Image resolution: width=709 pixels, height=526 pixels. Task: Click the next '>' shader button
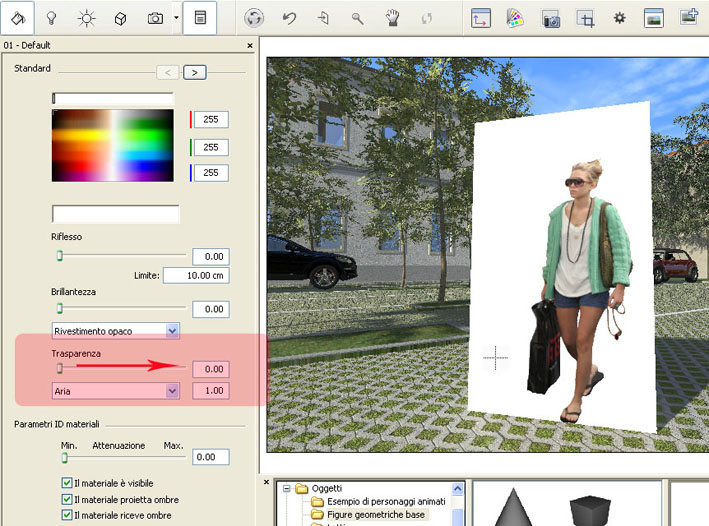[x=195, y=71]
